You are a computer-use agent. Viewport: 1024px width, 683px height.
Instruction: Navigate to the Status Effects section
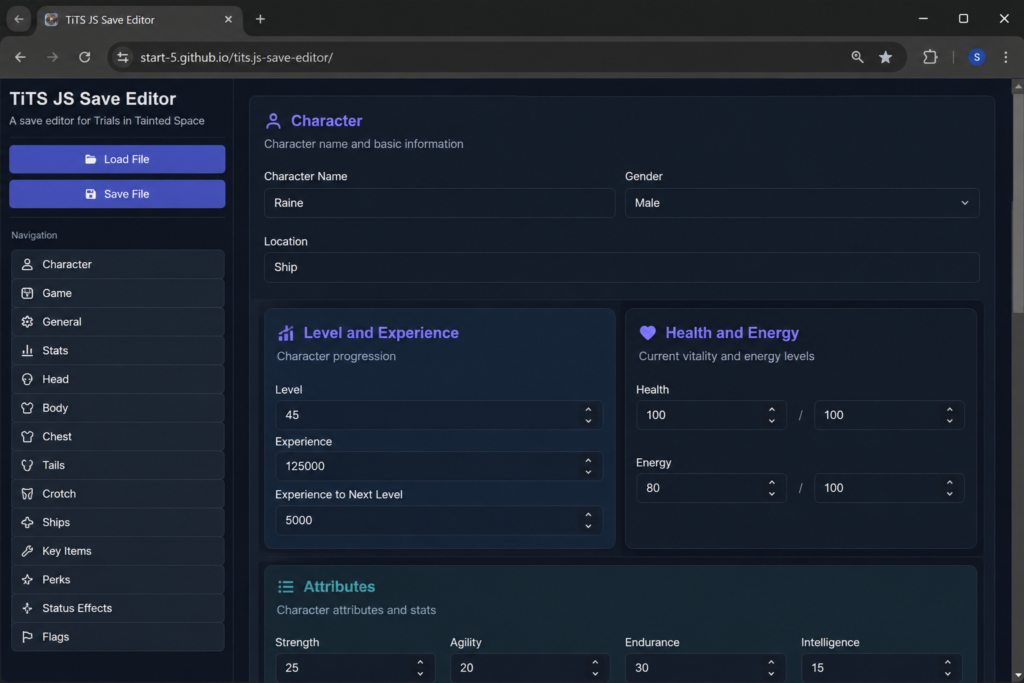pos(118,609)
